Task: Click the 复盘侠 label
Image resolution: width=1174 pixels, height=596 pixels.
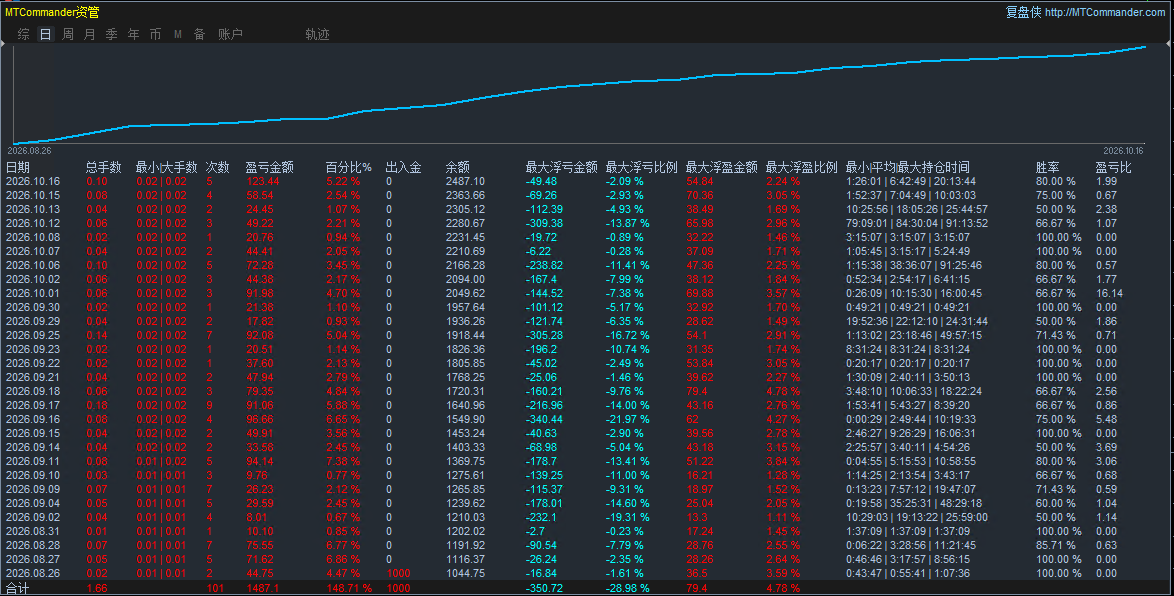Action: (x=1023, y=12)
